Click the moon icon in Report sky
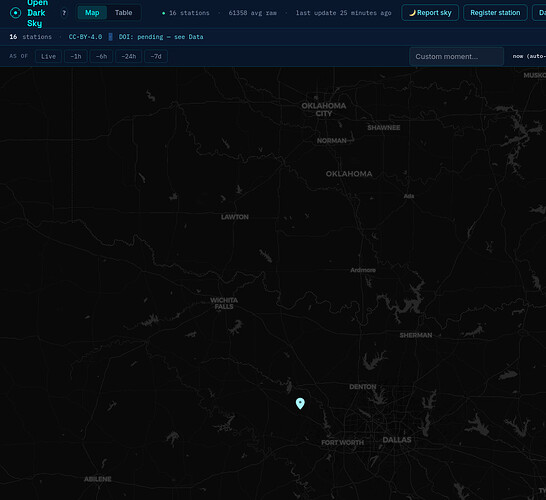 pyautogui.click(x=412, y=13)
